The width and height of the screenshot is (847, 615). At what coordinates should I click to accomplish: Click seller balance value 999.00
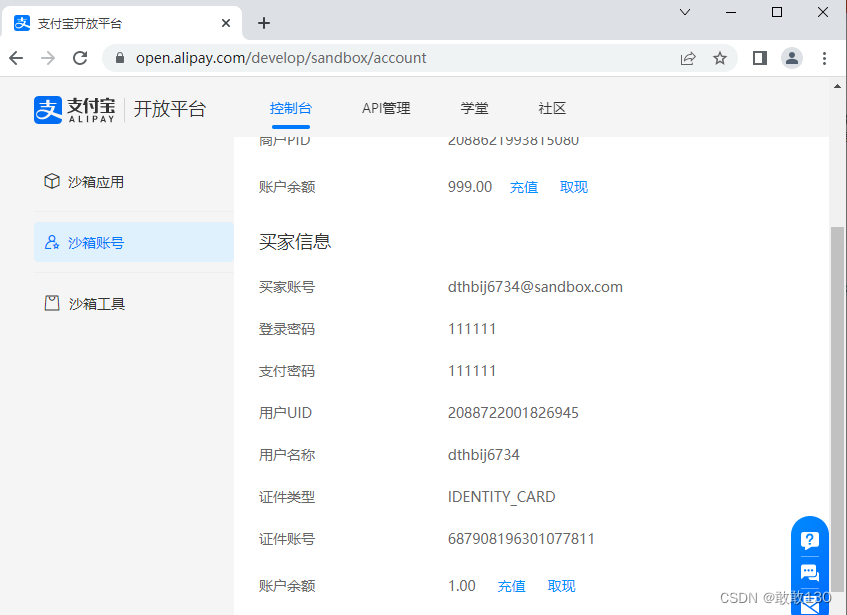coord(470,187)
